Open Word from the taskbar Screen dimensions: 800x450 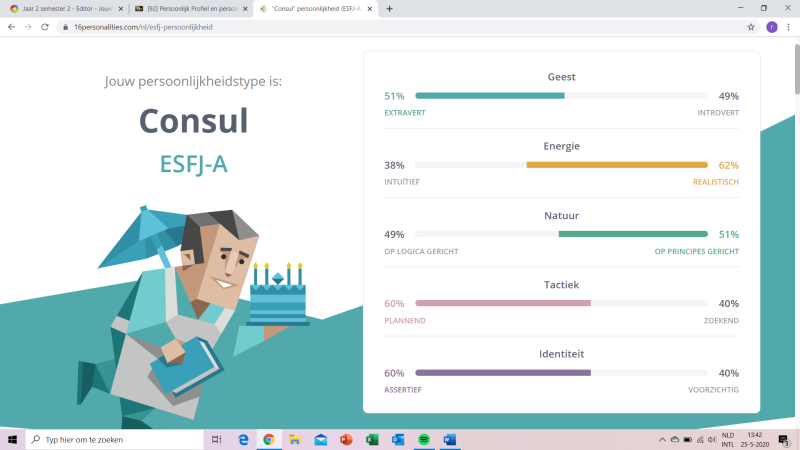point(449,439)
